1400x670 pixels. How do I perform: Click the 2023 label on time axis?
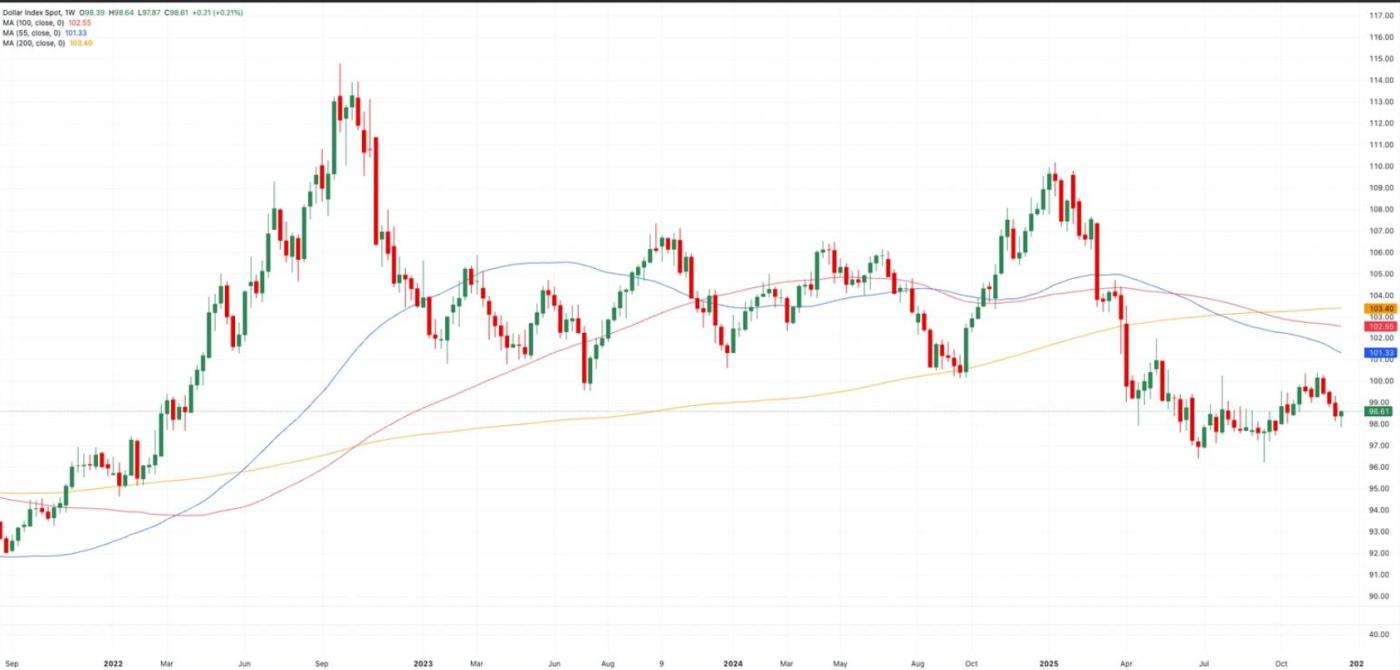pos(422,663)
